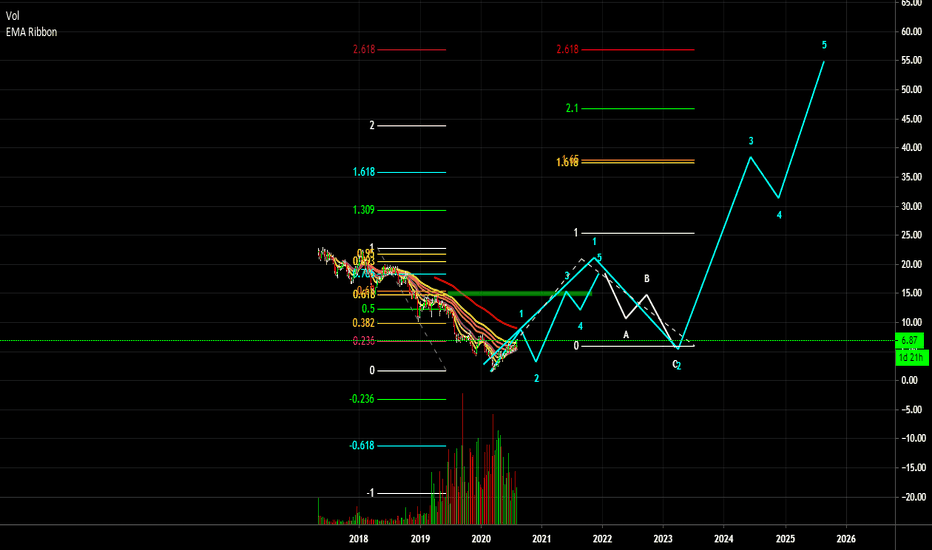The width and height of the screenshot is (932, 550).
Task: Click the 60.00 price axis label
Action: click(x=911, y=32)
